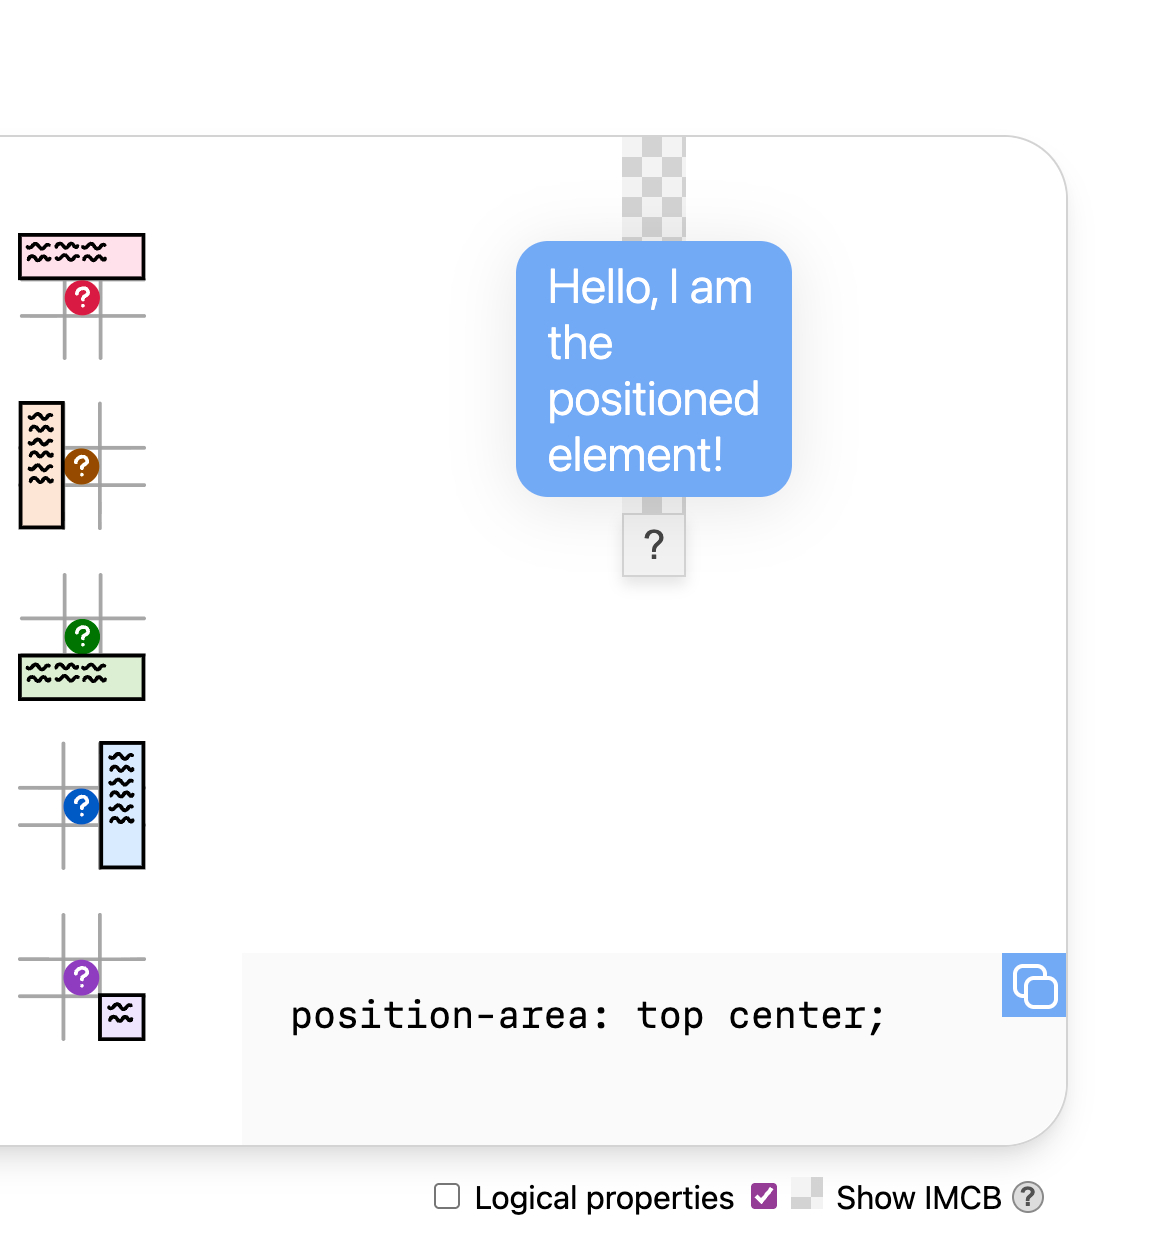The image size is (1174, 1260).
Task: Click the purple question mark circle
Action: (82, 977)
